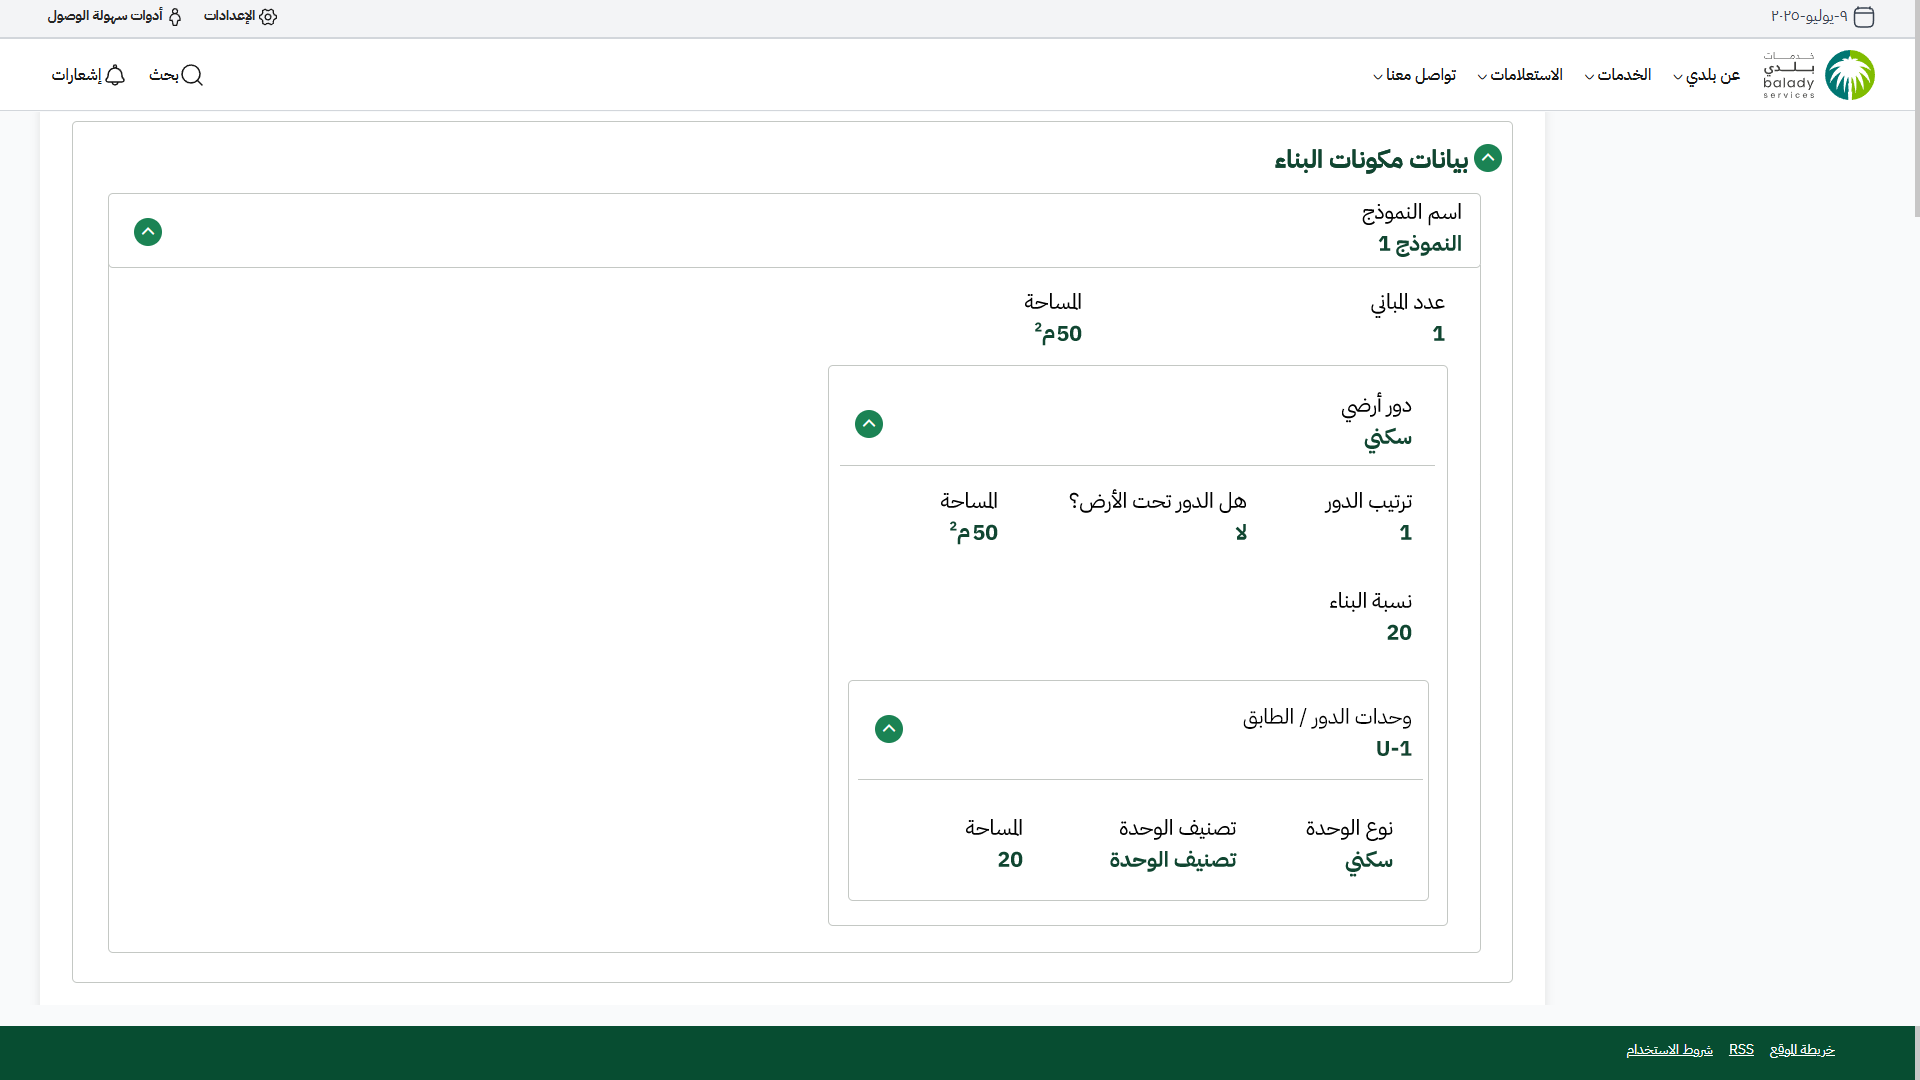Click RSS footer link
This screenshot has width=1920, height=1080.
1741,1050
